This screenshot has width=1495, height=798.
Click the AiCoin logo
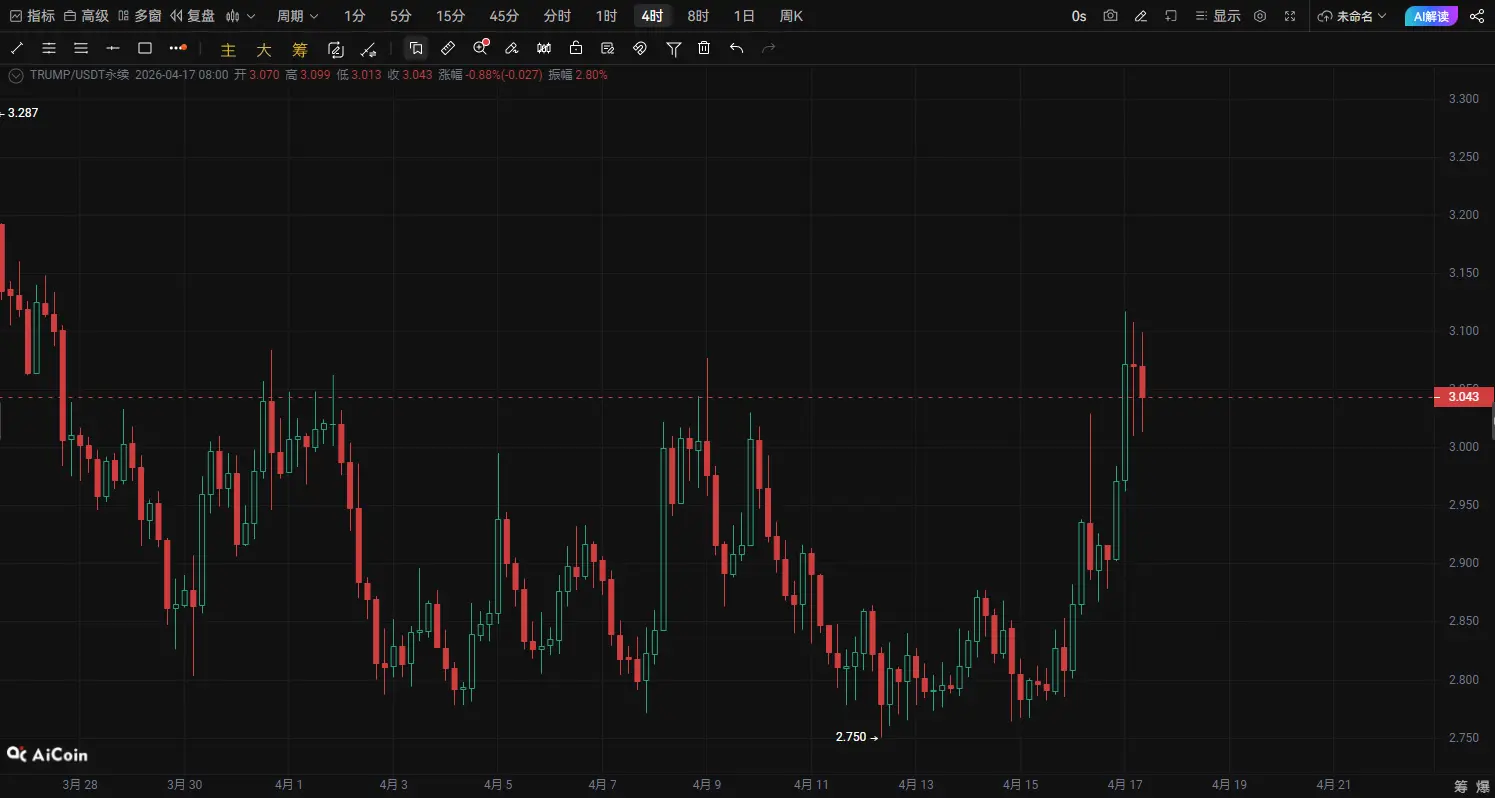(x=47, y=754)
